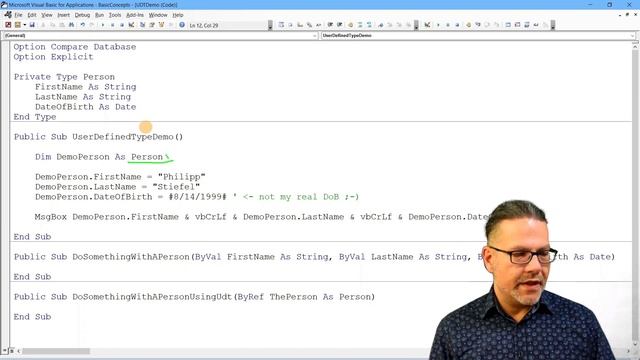The width and height of the screenshot is (640, 360).
Task: Open the Run menu
Action: point(99,15)
